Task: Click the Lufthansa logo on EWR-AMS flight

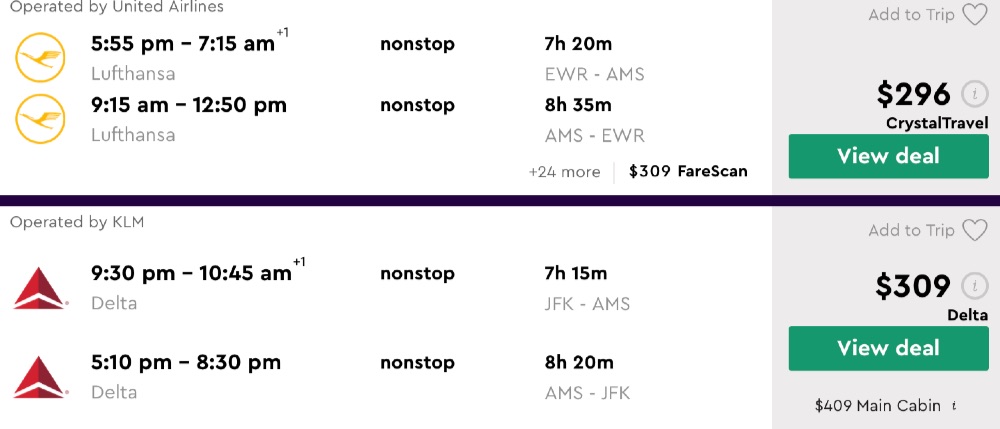Action: tap(40, 57)
